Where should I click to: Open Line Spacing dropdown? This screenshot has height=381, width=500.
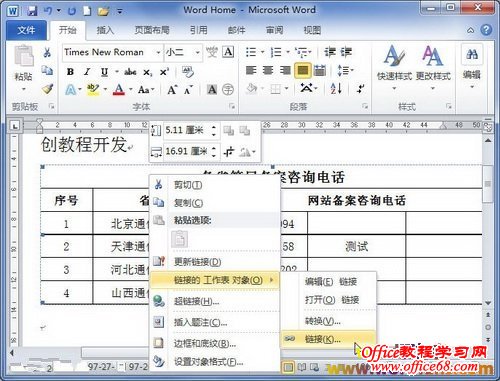345,71
